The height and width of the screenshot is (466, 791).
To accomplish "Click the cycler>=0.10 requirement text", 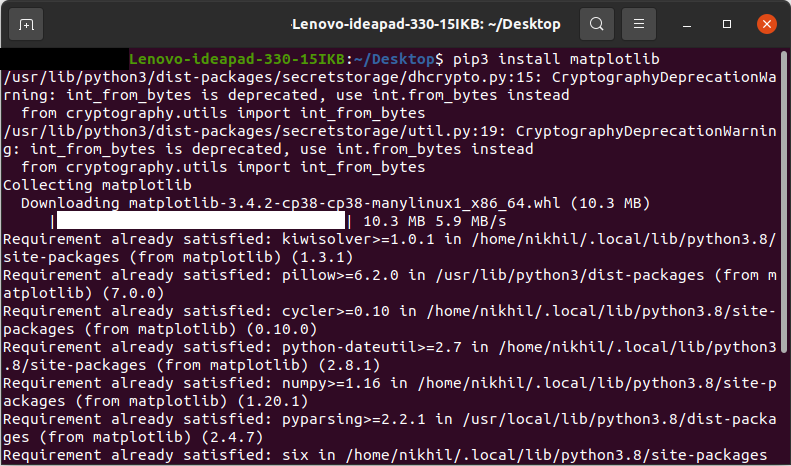I will [x=335, y=311].
